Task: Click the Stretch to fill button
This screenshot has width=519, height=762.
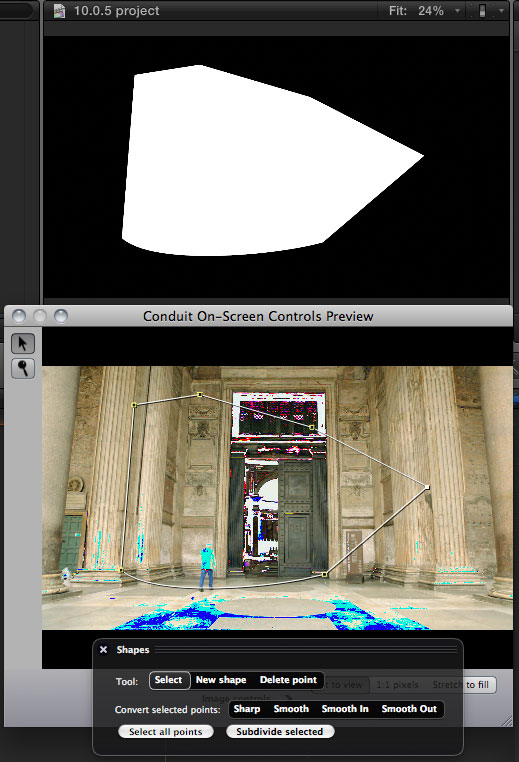Action: (x=460, y=685)
